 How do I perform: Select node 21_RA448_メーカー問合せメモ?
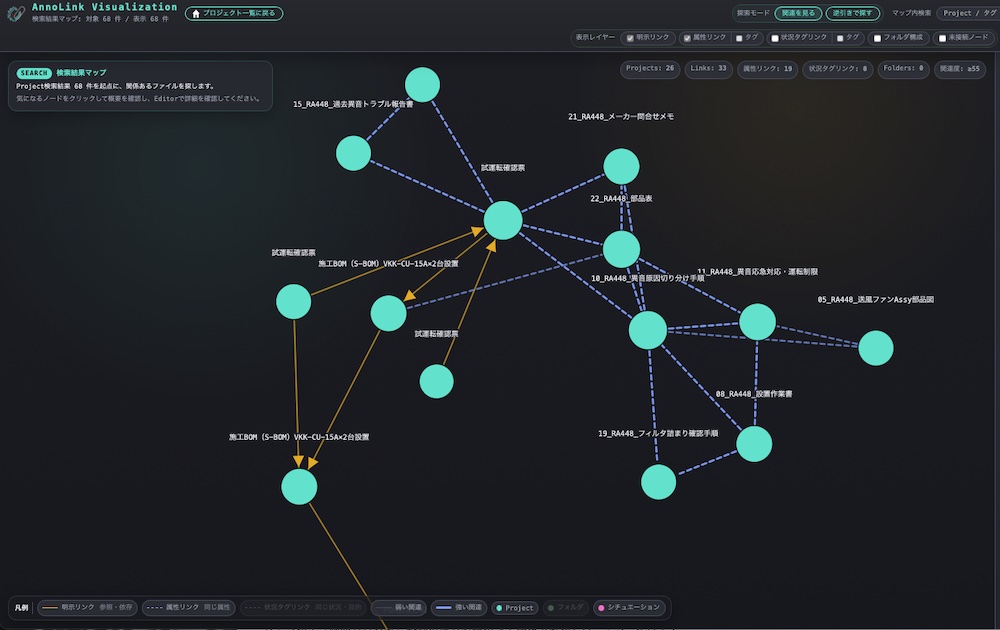[621, 166]
